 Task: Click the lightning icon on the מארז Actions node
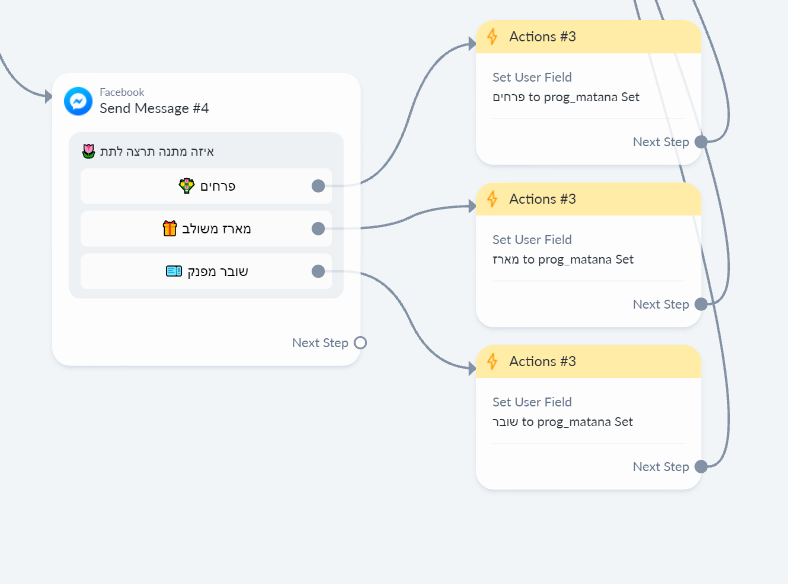[x=492, y=199]
